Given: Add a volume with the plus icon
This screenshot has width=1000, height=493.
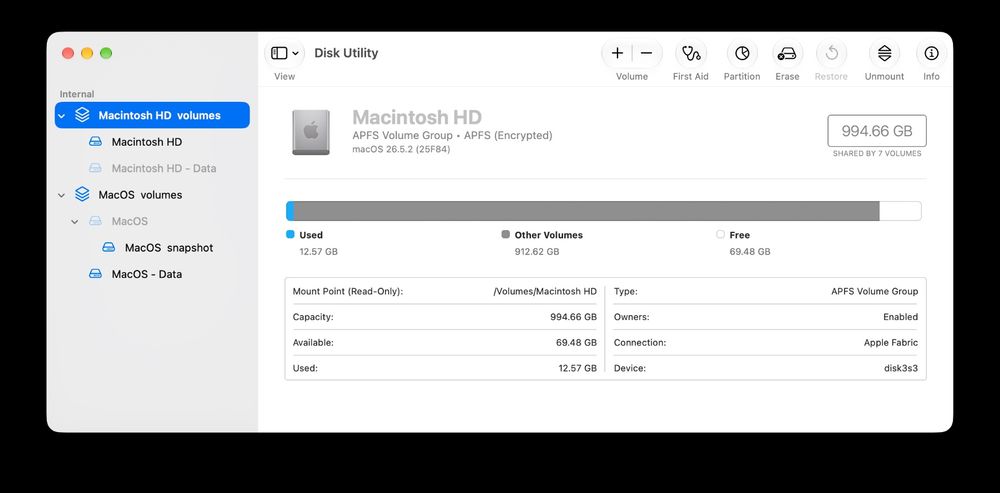Looking at the screenshot, I should (x=617, y=54).
